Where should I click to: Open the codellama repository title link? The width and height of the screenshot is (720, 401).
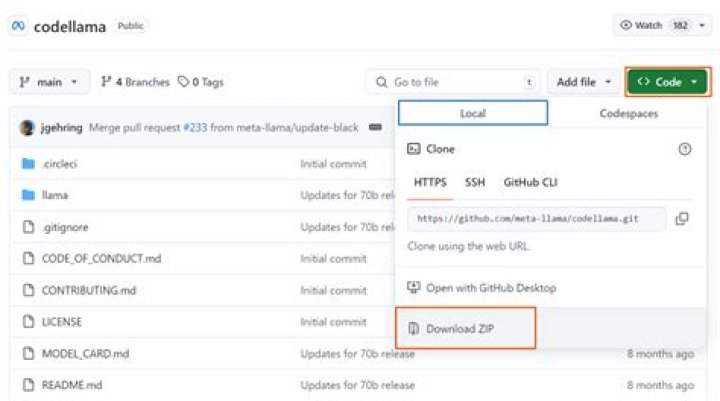(x=70, y=27)
